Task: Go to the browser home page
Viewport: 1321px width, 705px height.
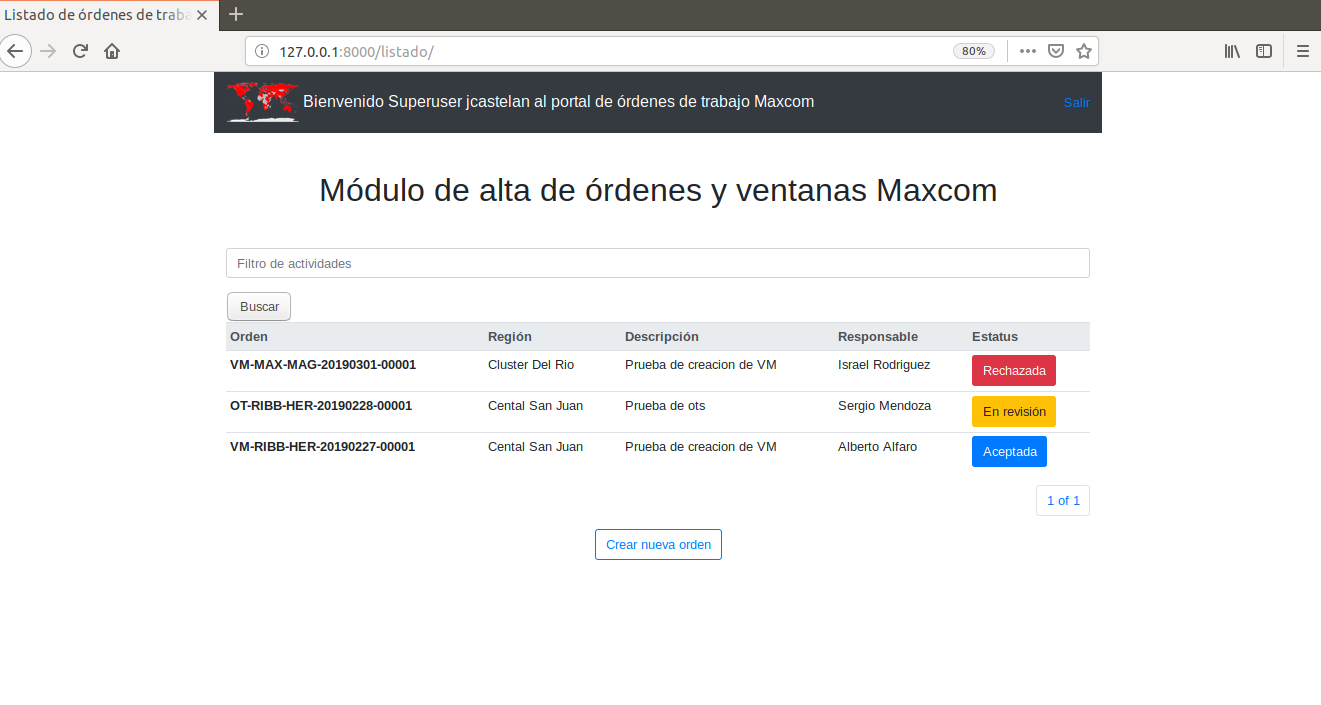Action: 112,51
